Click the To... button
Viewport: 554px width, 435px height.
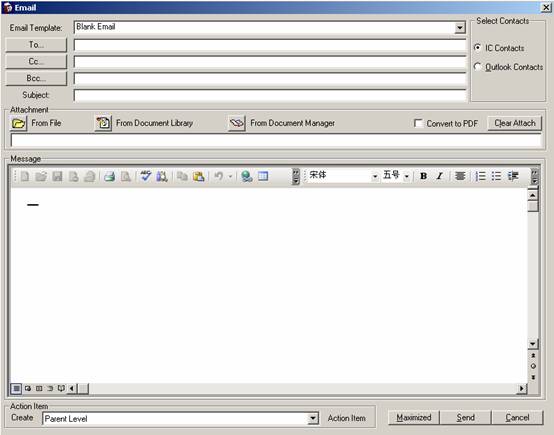coord(36,45)
